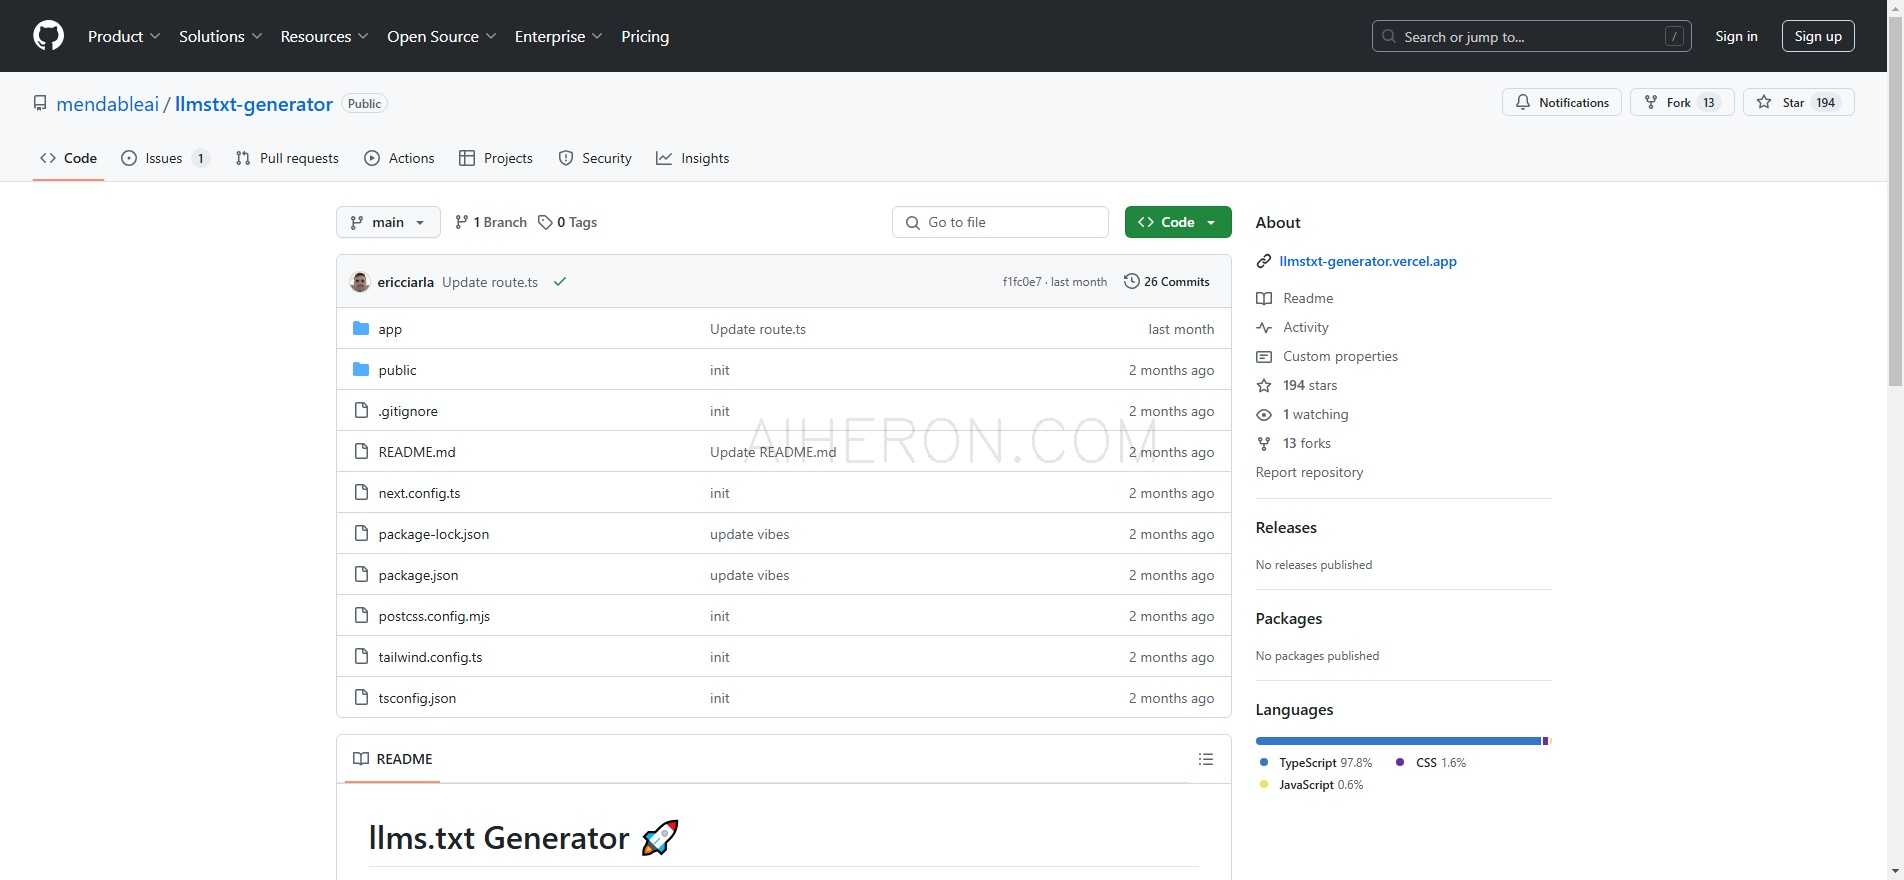
Task: Open the postcss.config.mjs file
Action: point(434,616)
